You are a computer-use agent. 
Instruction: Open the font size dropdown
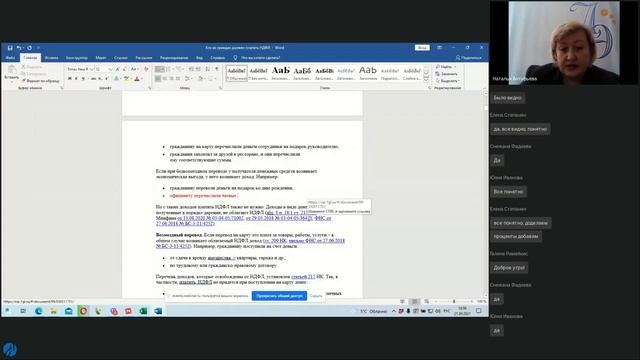tap(104, 69)
